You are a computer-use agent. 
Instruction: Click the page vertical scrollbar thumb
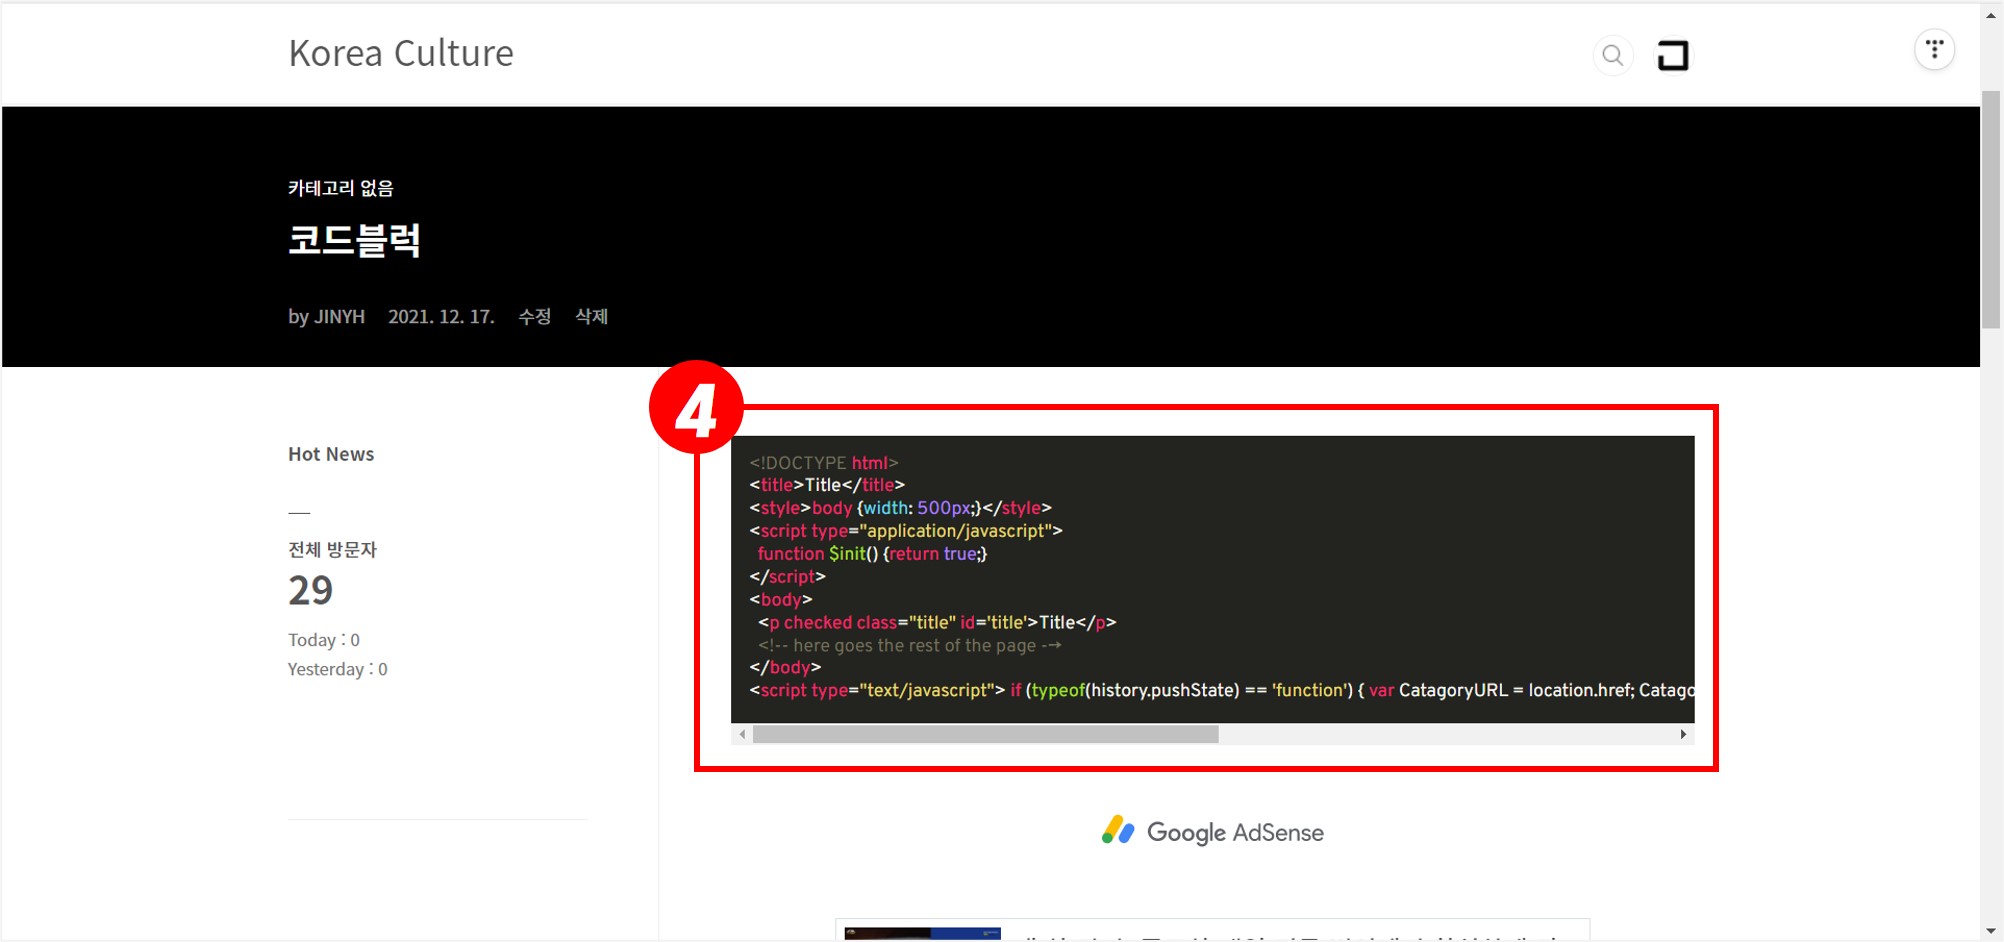point(1991,210)
